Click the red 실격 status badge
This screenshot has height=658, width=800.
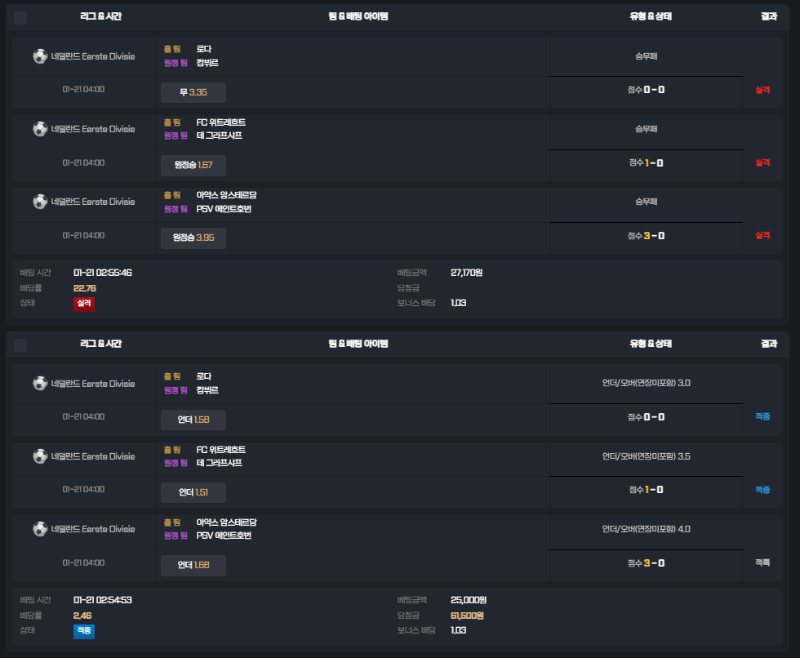[84, 303]
